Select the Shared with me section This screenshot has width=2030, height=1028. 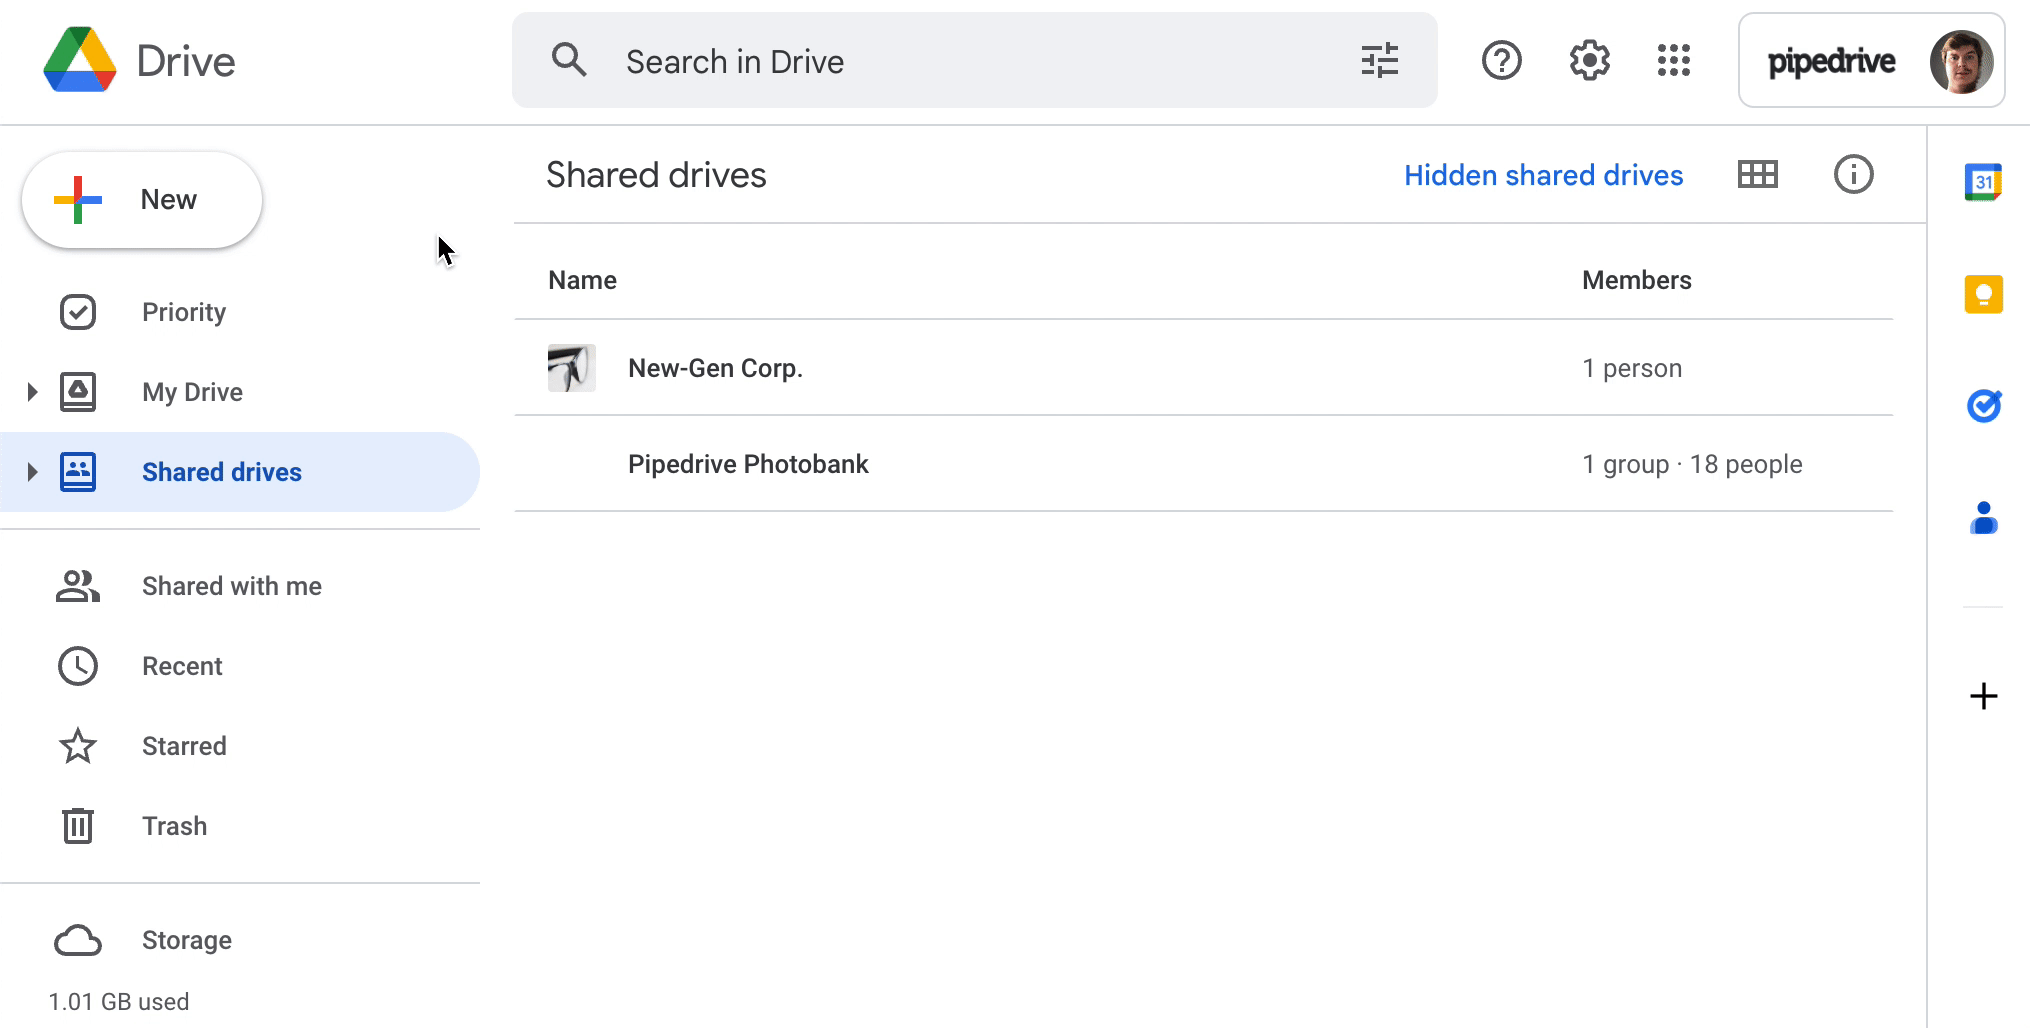tap(231, 585)
